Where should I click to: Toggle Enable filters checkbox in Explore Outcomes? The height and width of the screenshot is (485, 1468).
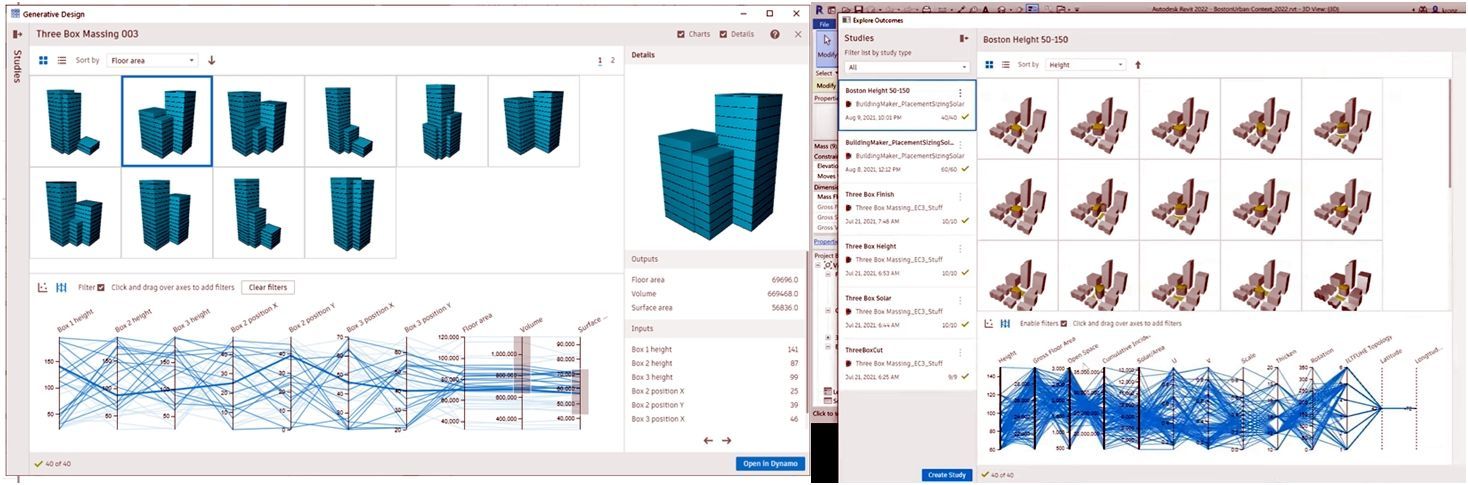click(x=1063, y=323)
